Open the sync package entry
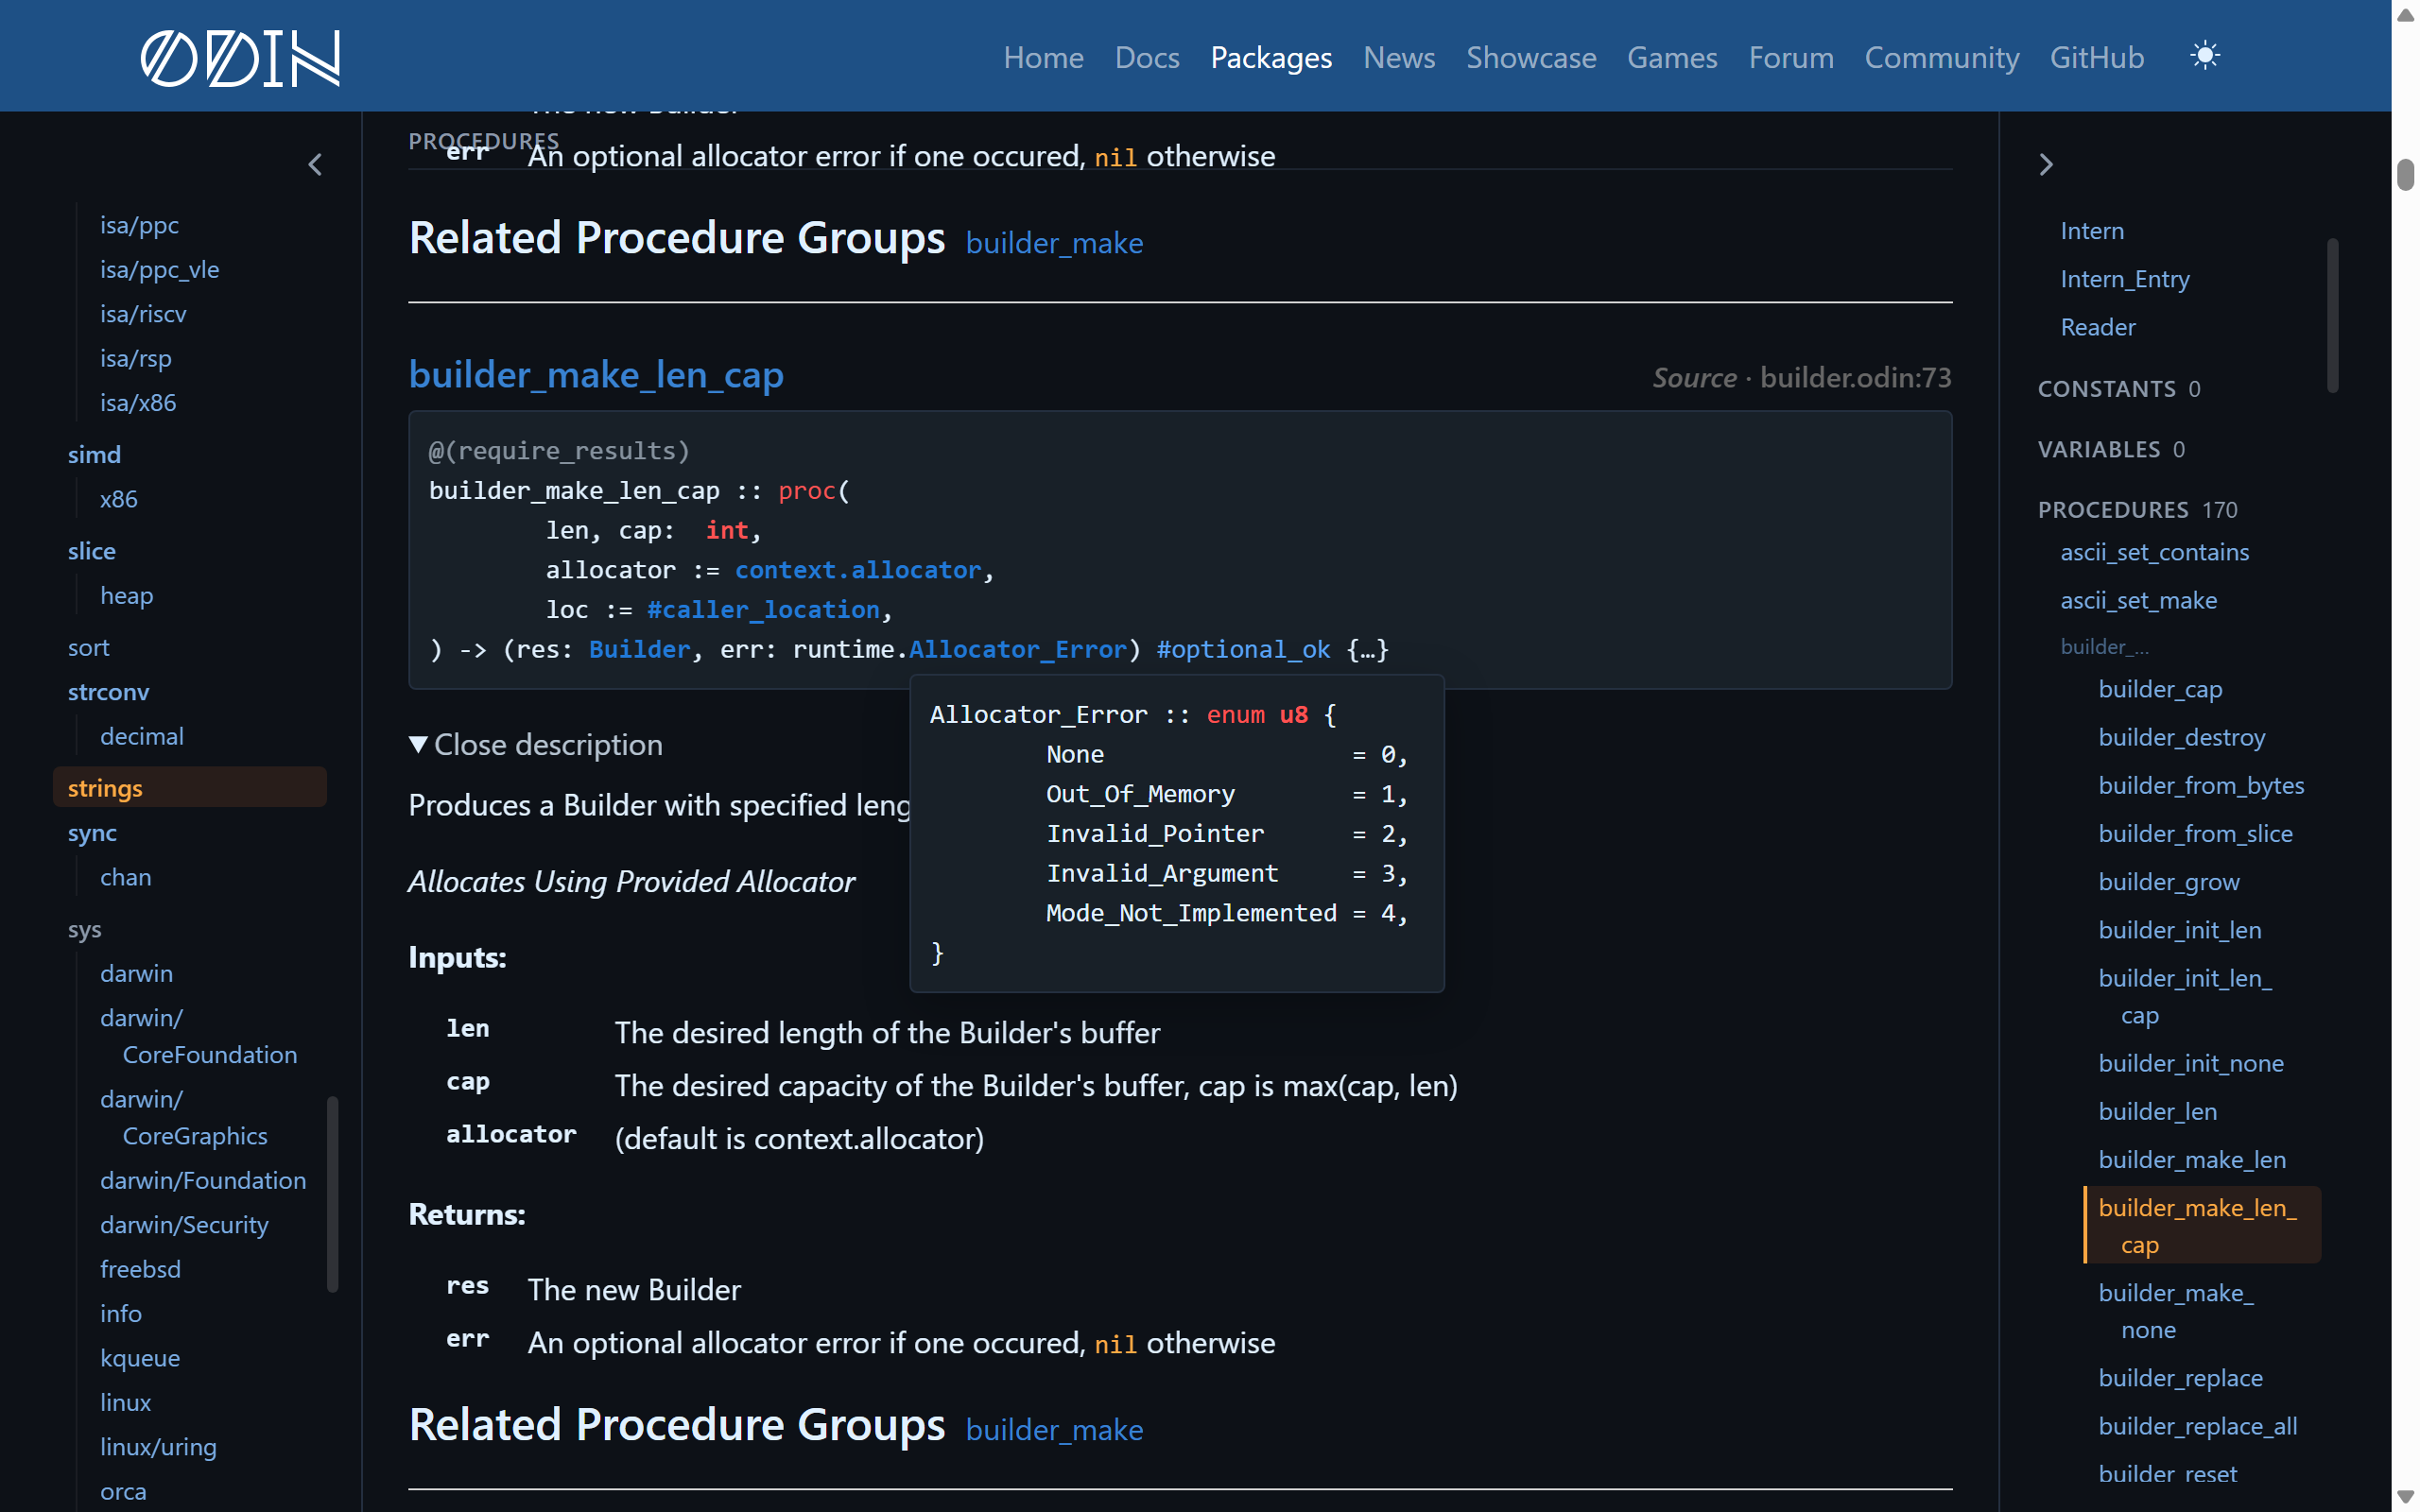 (x=92, y=832)
